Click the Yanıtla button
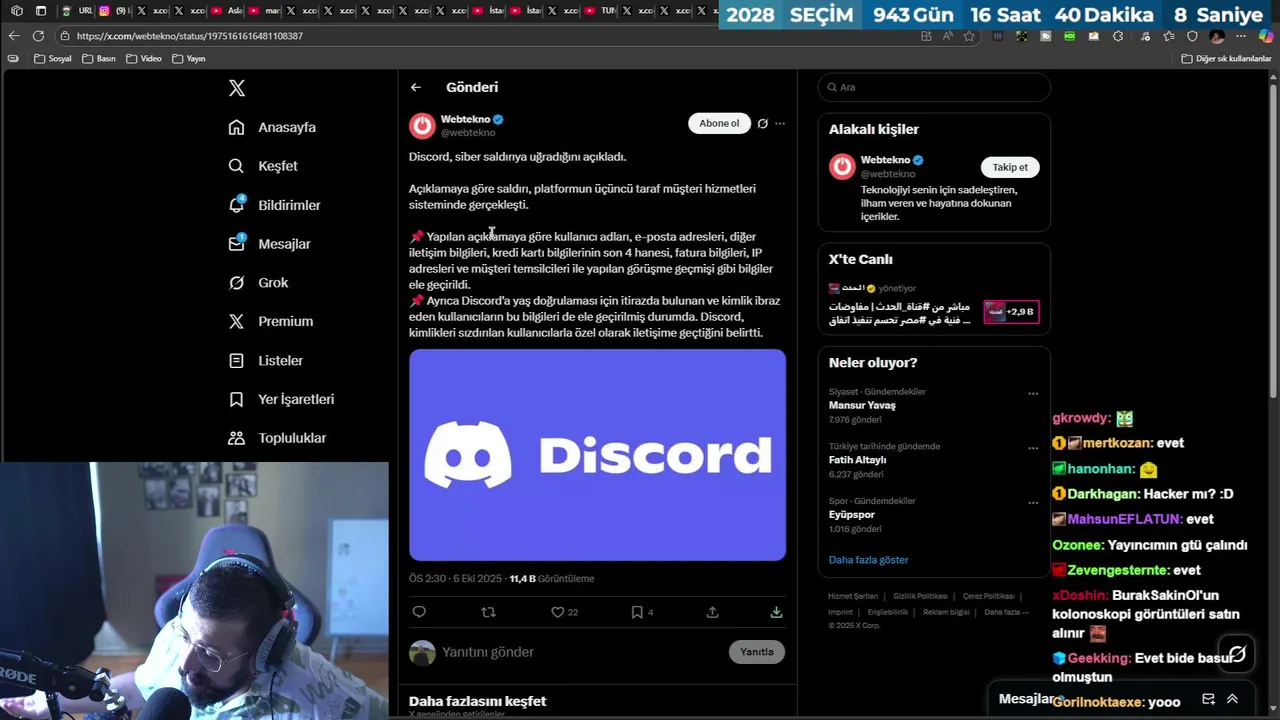The width and height of the screenshot is (1280, 720). tap(757, 652)
